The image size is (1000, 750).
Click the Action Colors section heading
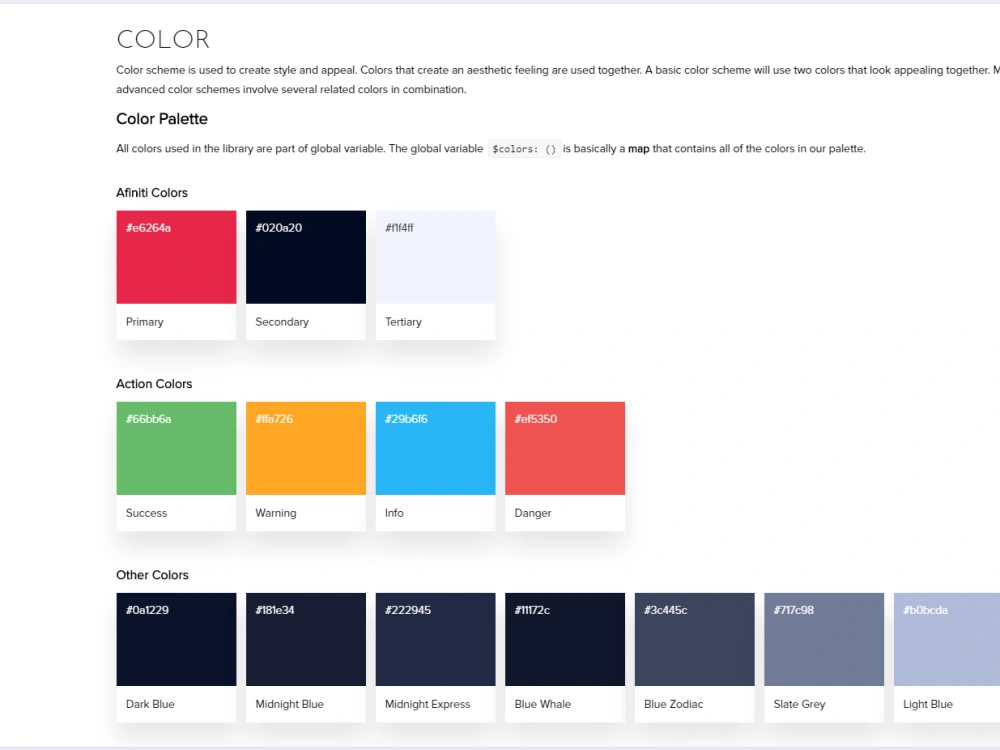tap(154, 384)
